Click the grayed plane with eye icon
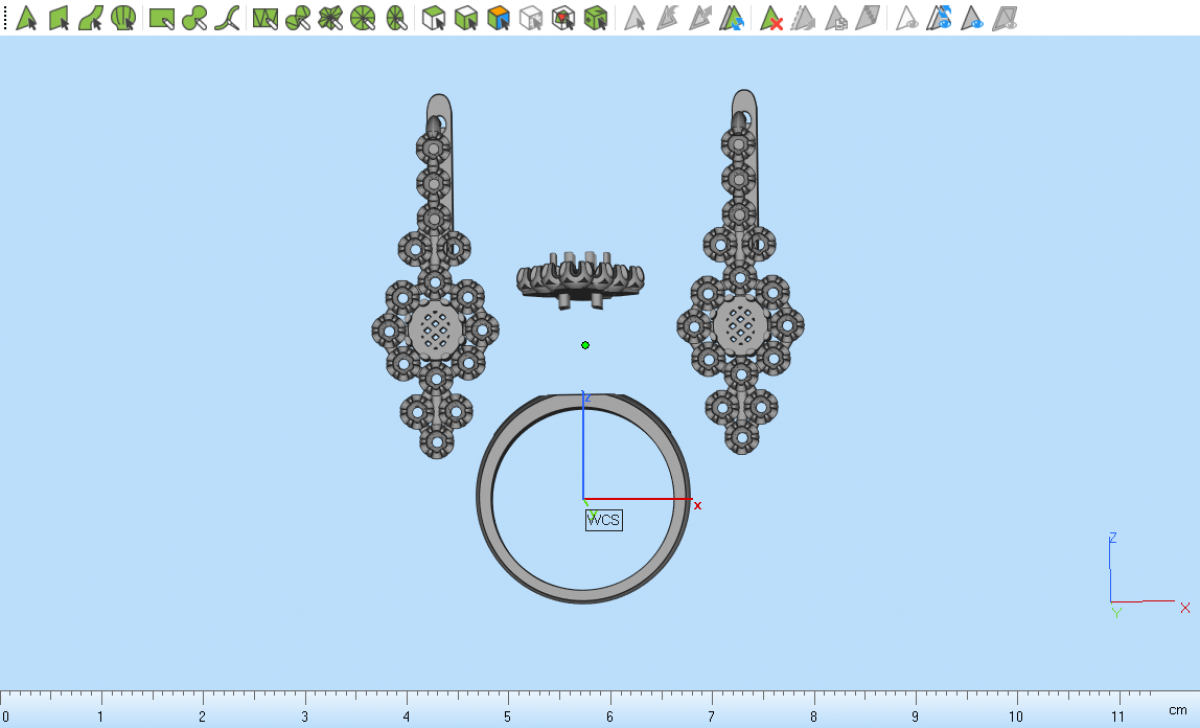 (x=1004, y=17)
